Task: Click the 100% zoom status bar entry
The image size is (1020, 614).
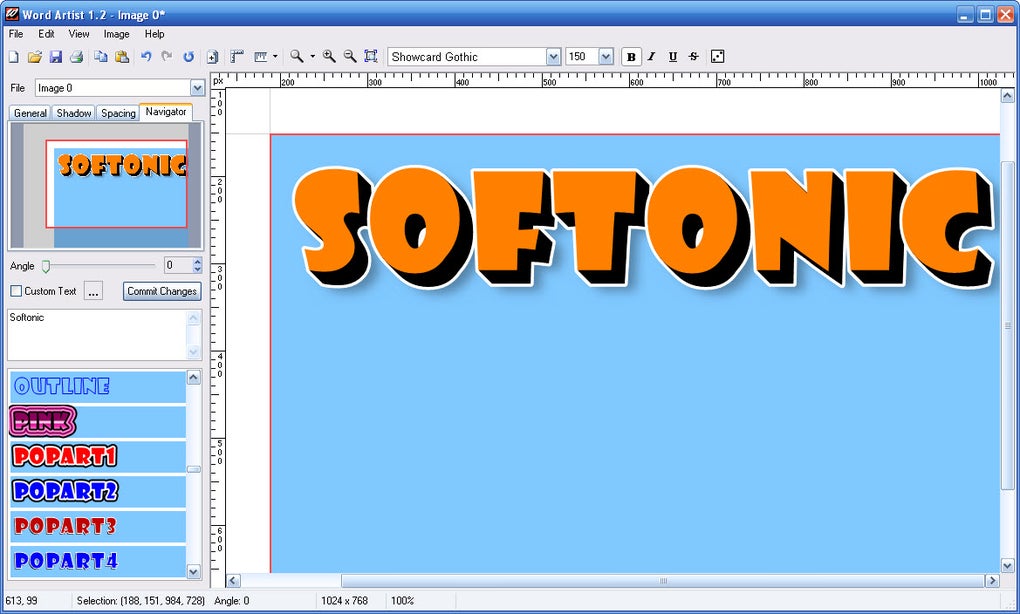Action: click(x=403, y=601)
